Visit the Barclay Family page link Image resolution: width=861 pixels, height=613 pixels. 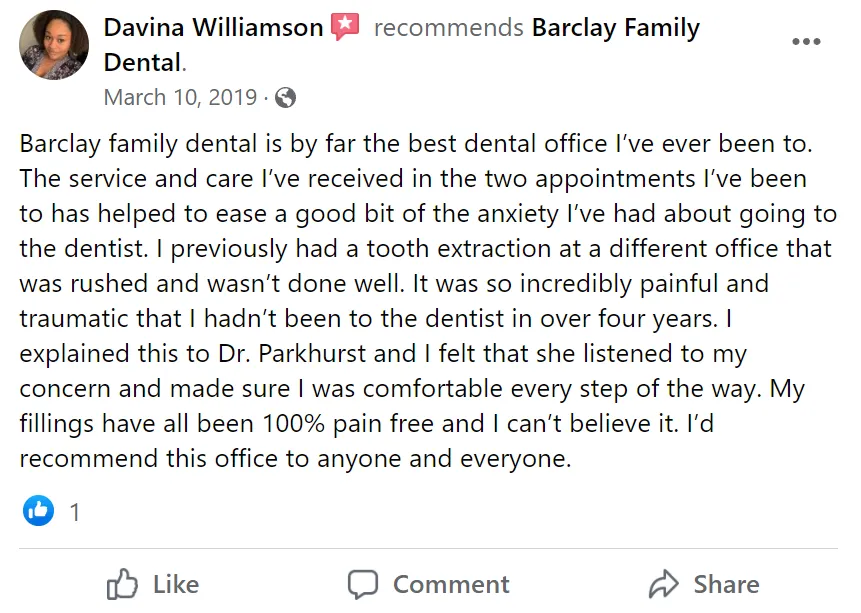615,28
